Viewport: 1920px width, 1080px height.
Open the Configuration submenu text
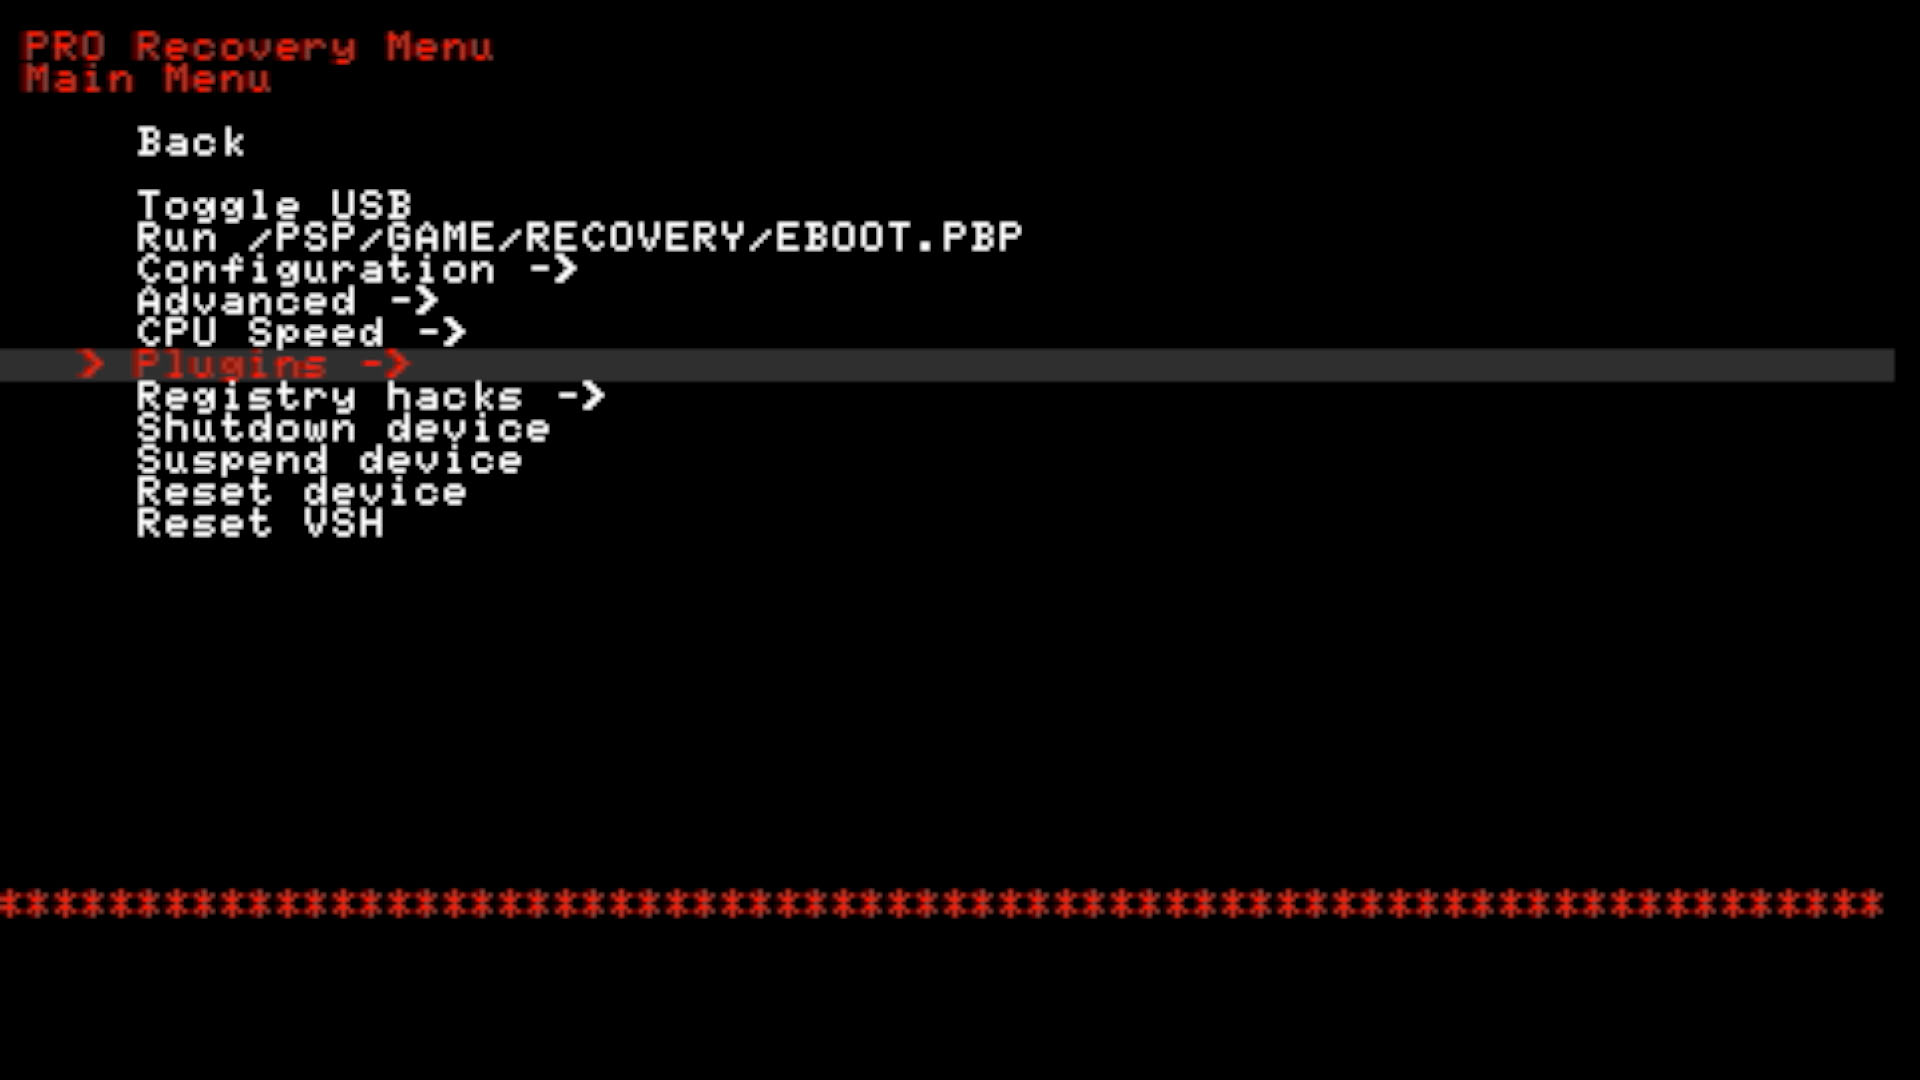click(316, 269)
